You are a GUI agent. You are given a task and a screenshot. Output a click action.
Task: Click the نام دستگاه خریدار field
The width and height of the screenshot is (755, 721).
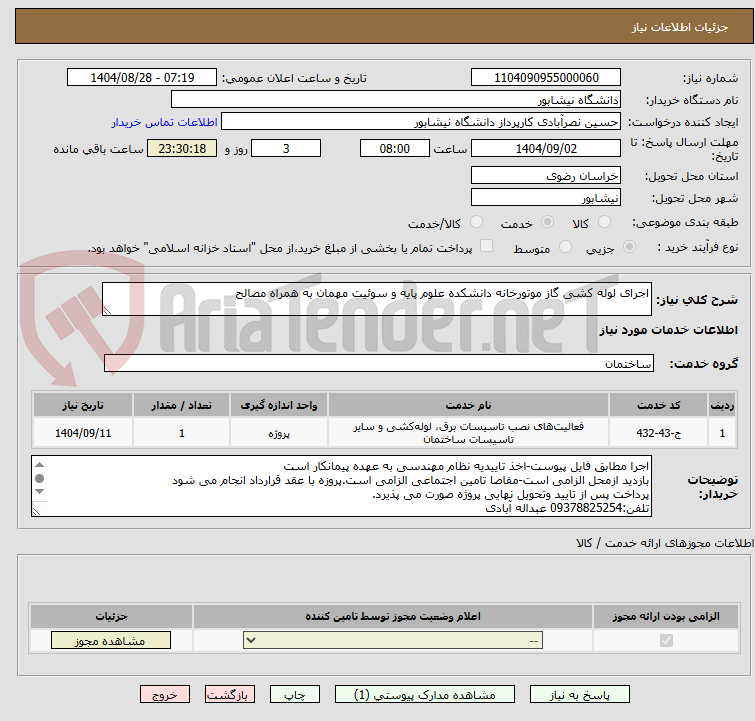(396, 100)
